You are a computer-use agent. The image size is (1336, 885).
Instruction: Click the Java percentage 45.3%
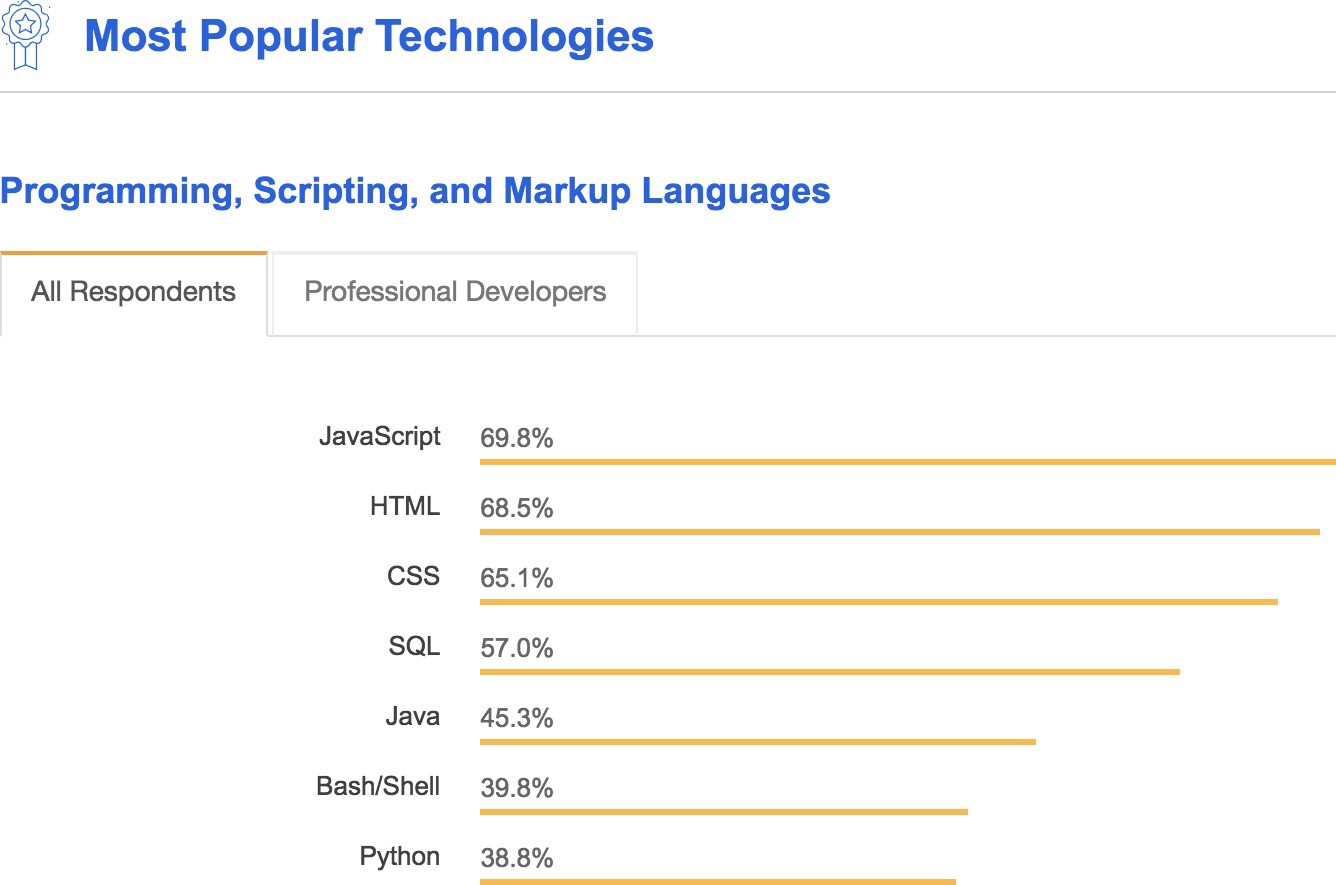coord(516,718)
